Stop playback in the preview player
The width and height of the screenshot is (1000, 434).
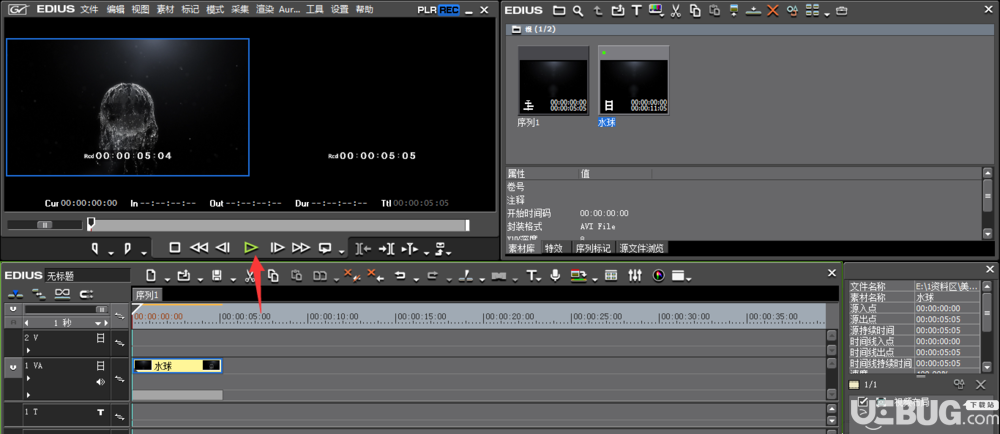click(x=175, y=248)
